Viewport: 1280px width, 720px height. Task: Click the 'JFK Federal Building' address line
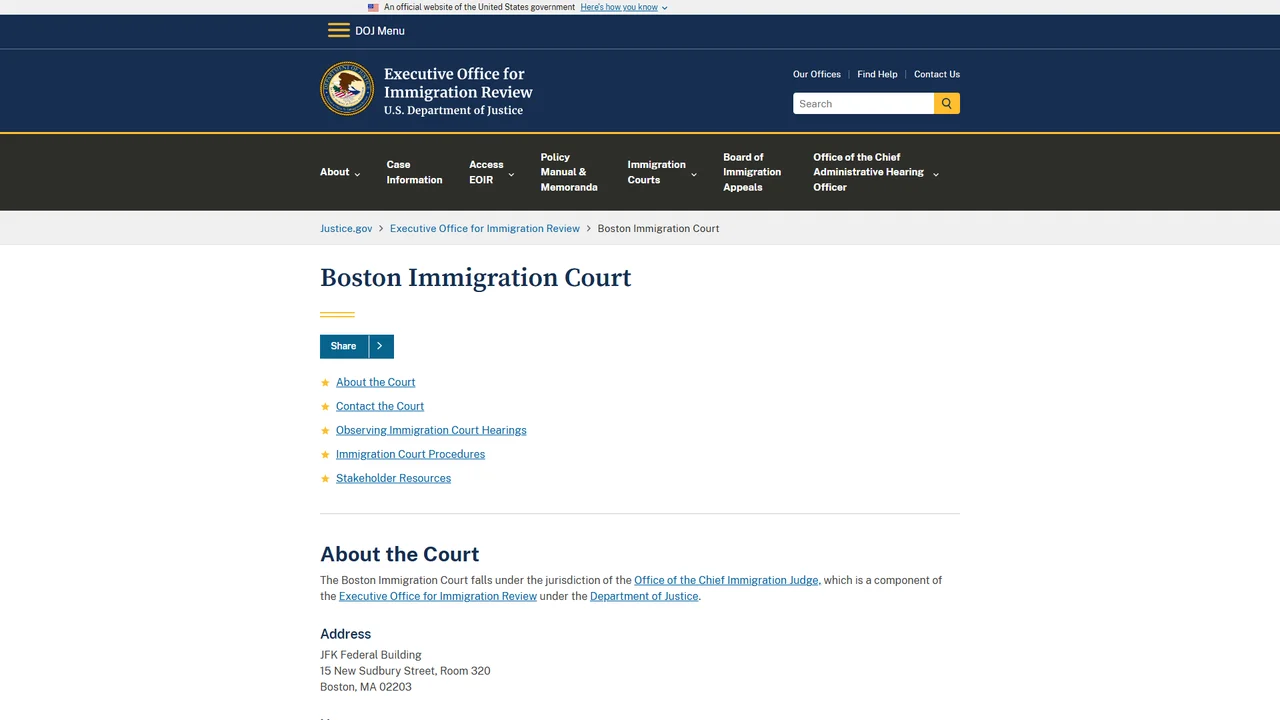[x=371, y=655]
